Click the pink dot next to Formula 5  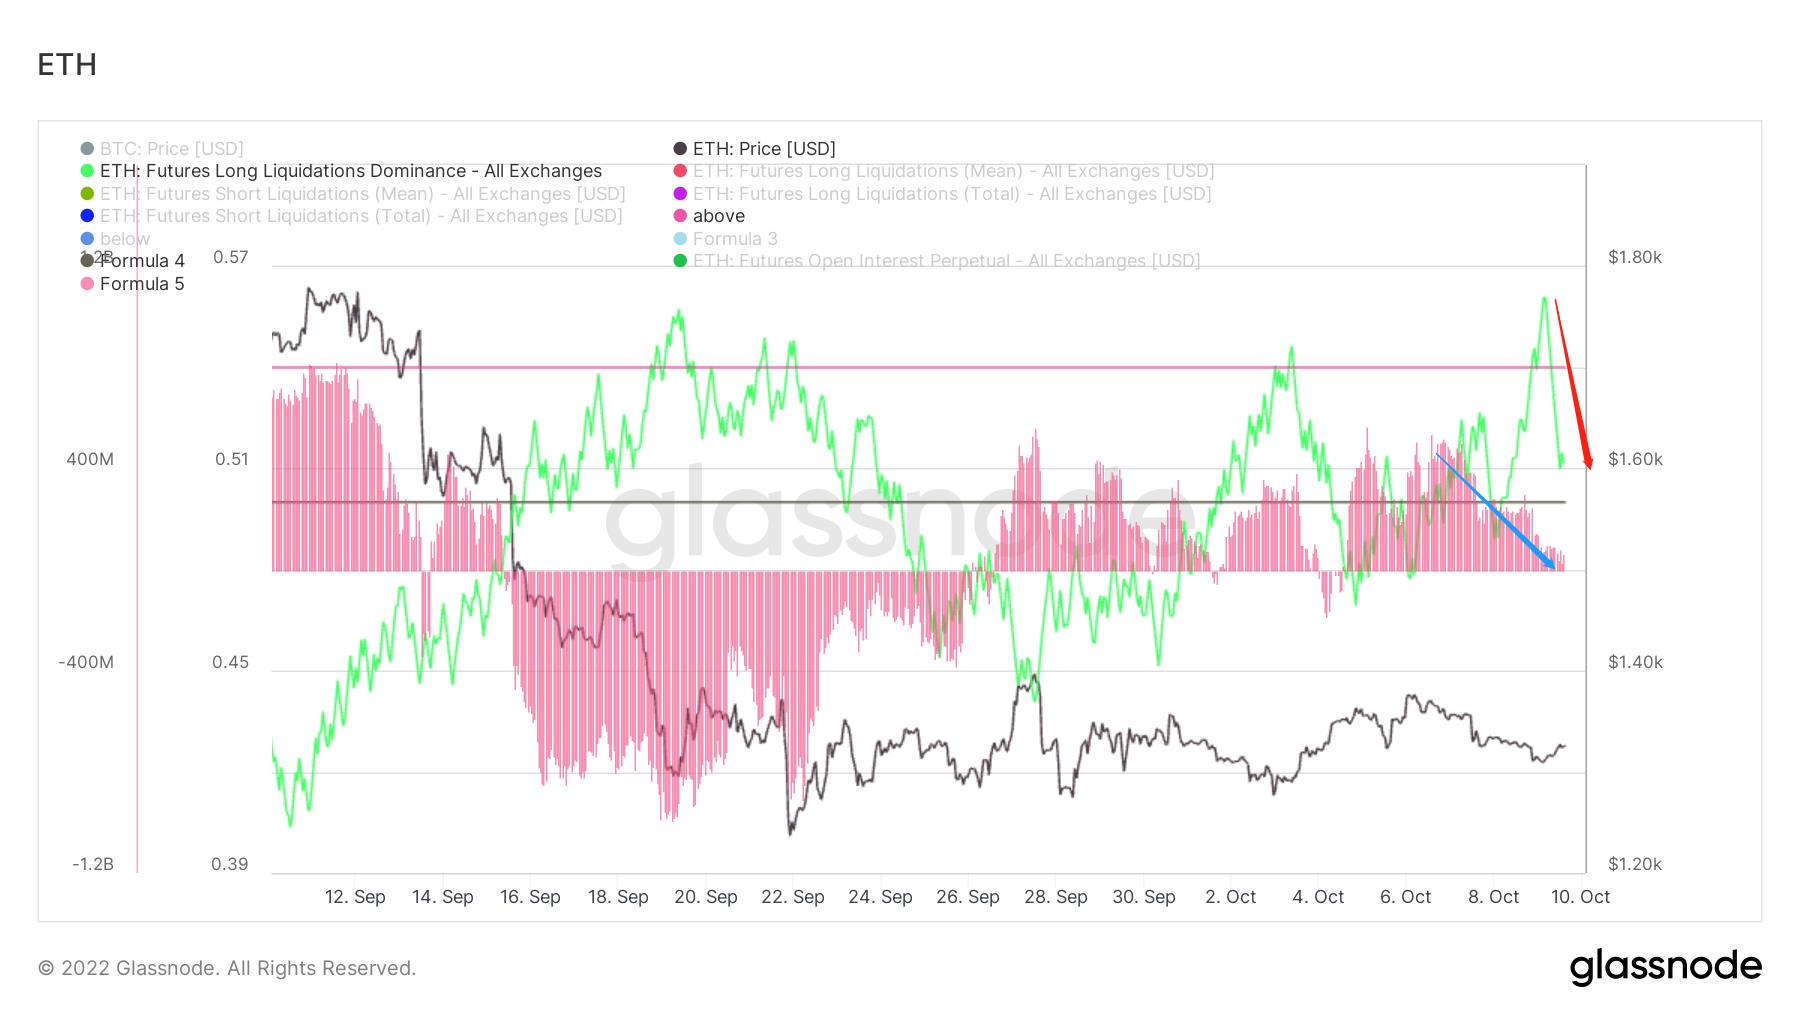87,284
